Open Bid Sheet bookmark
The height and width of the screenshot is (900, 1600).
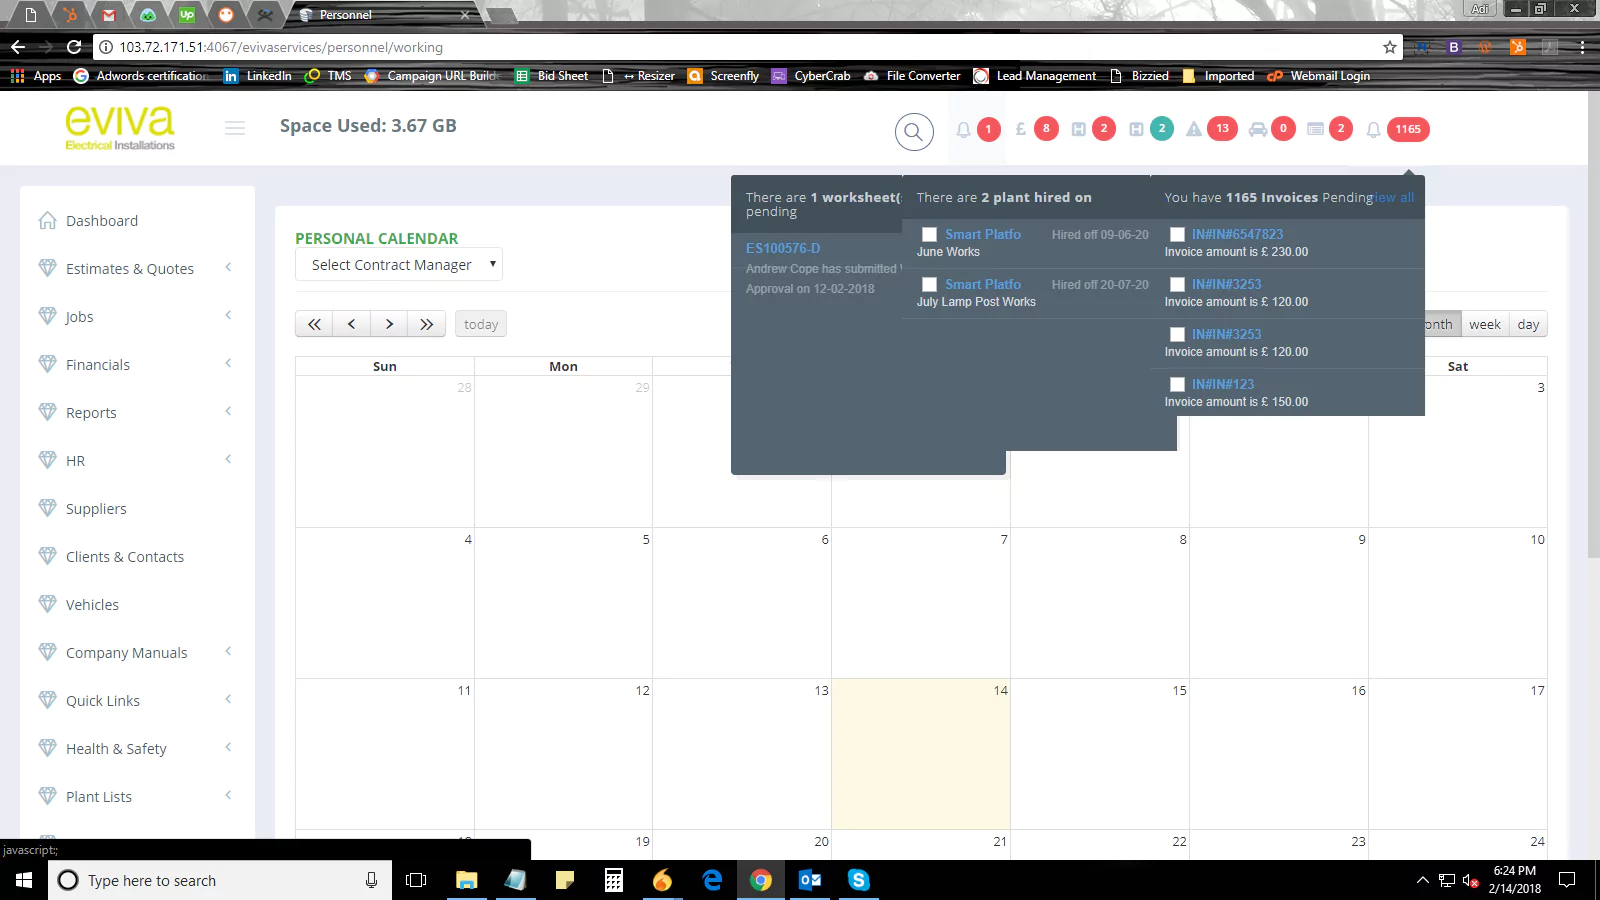click(x=552, y=76)
